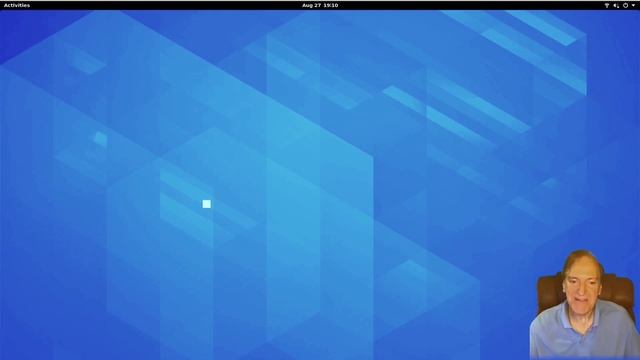Expand the system menu dropdown arrow

633,5
